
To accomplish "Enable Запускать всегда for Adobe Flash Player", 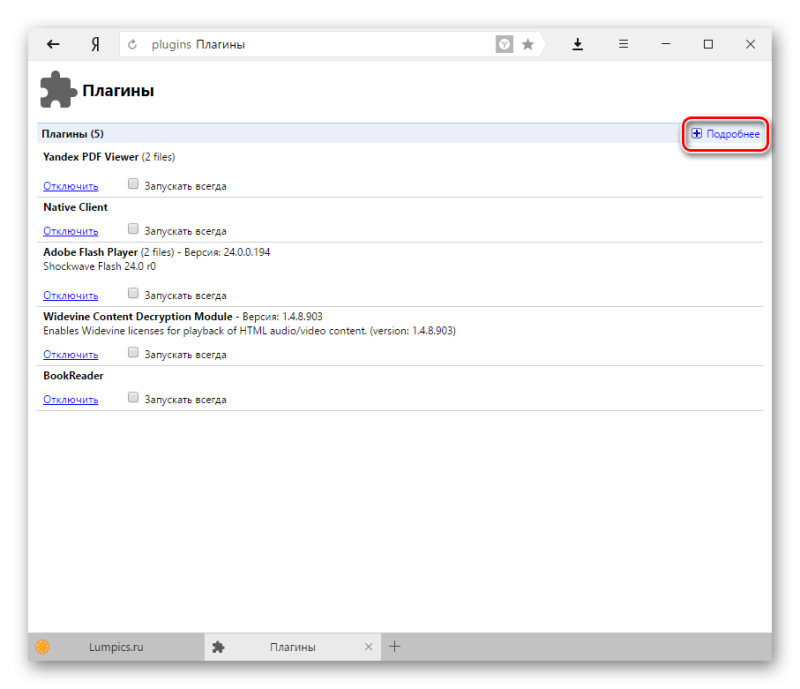I will (x=133, y=293).
